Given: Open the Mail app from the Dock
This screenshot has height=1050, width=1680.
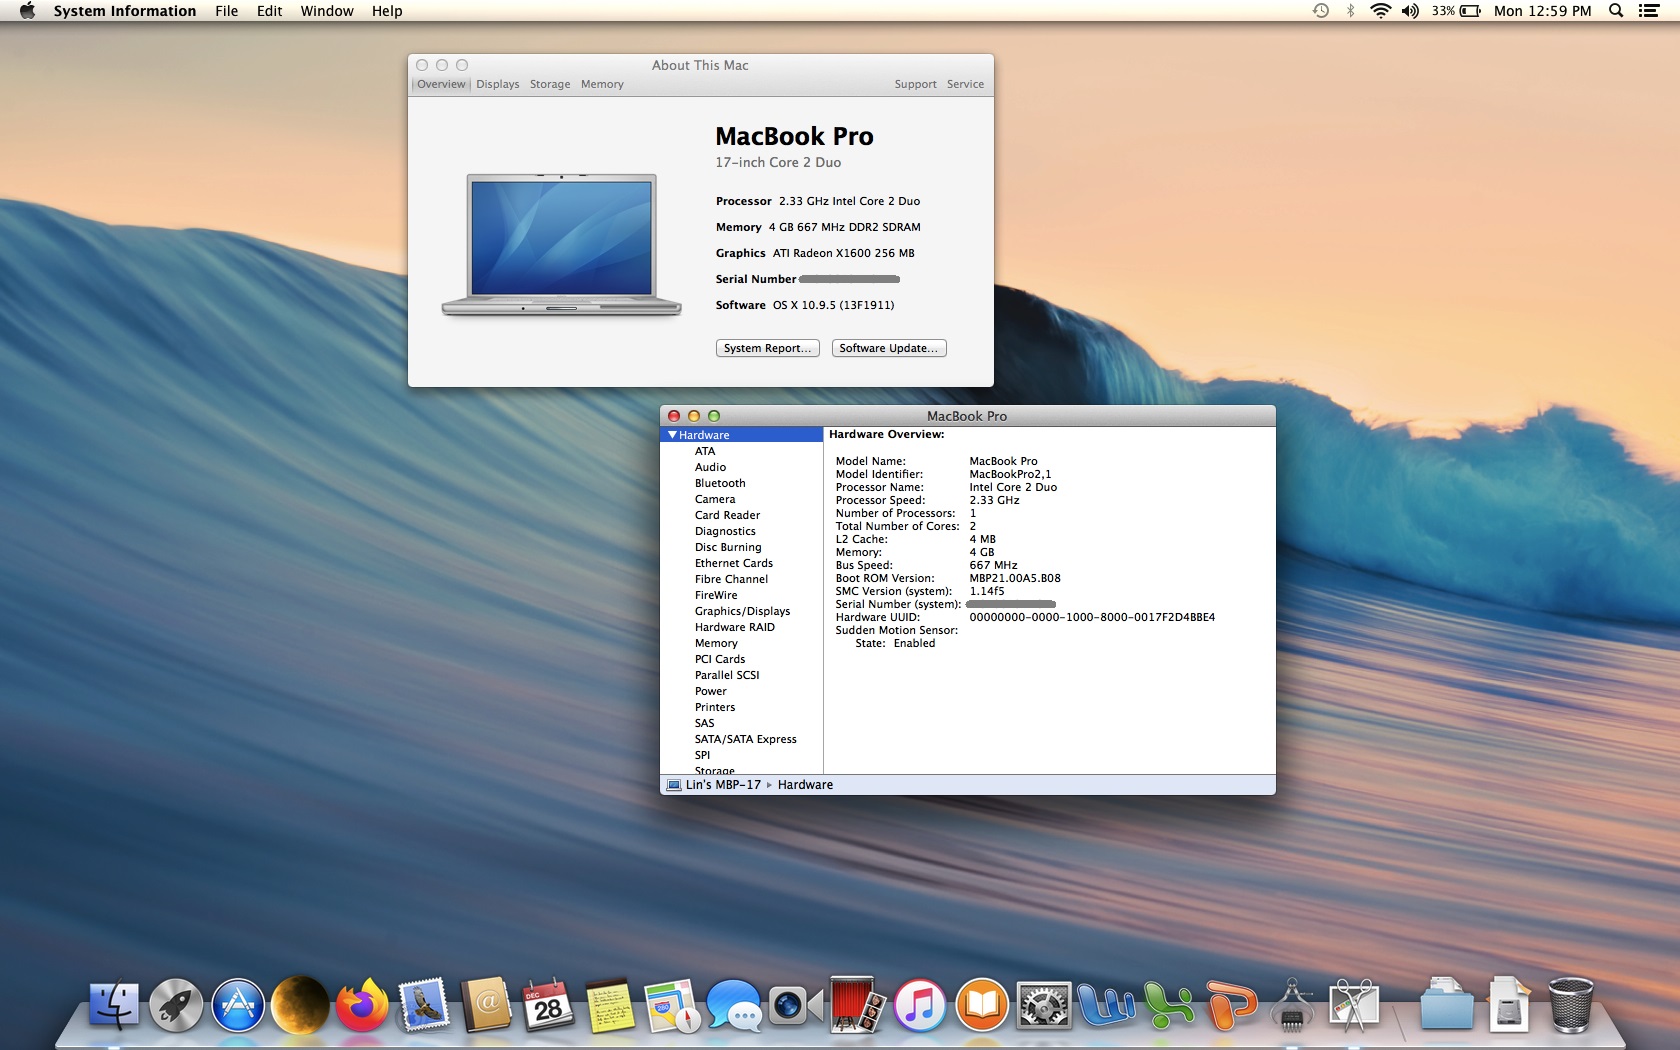Looking at the screenshot, I should pos(423,1007).
